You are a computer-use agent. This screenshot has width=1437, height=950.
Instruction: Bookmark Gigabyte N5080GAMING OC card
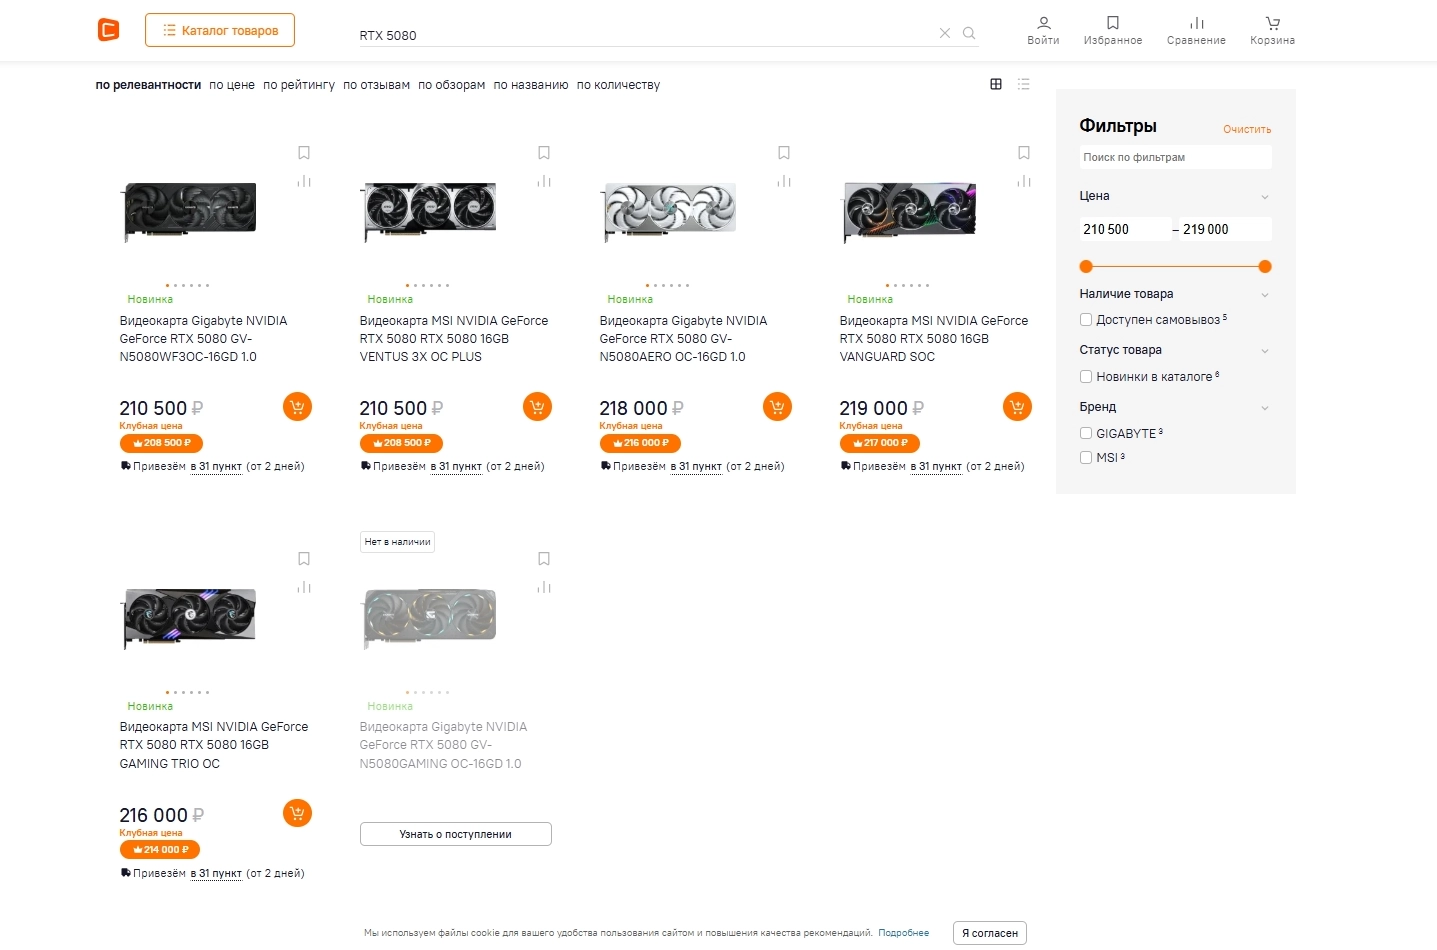tap(544, 559)
